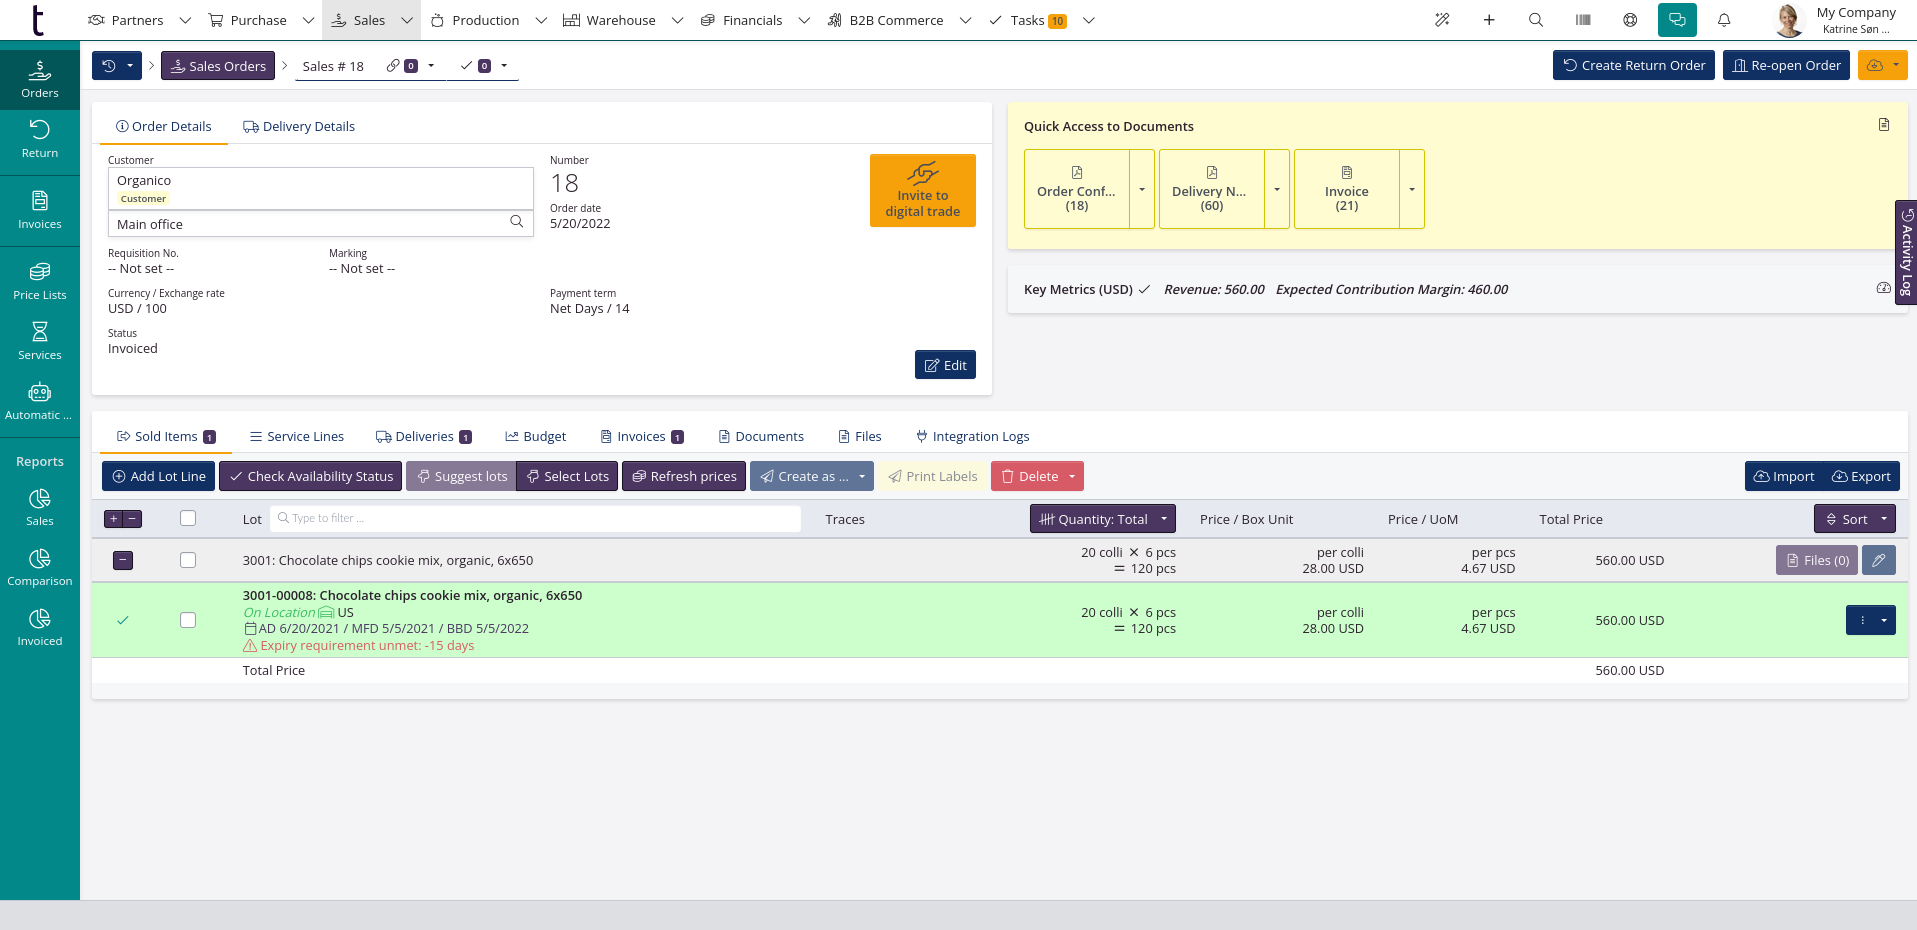This screenshot has width=1917, height=930.
Task: Open the notifications bell icon
Action: coord(1724,20)
